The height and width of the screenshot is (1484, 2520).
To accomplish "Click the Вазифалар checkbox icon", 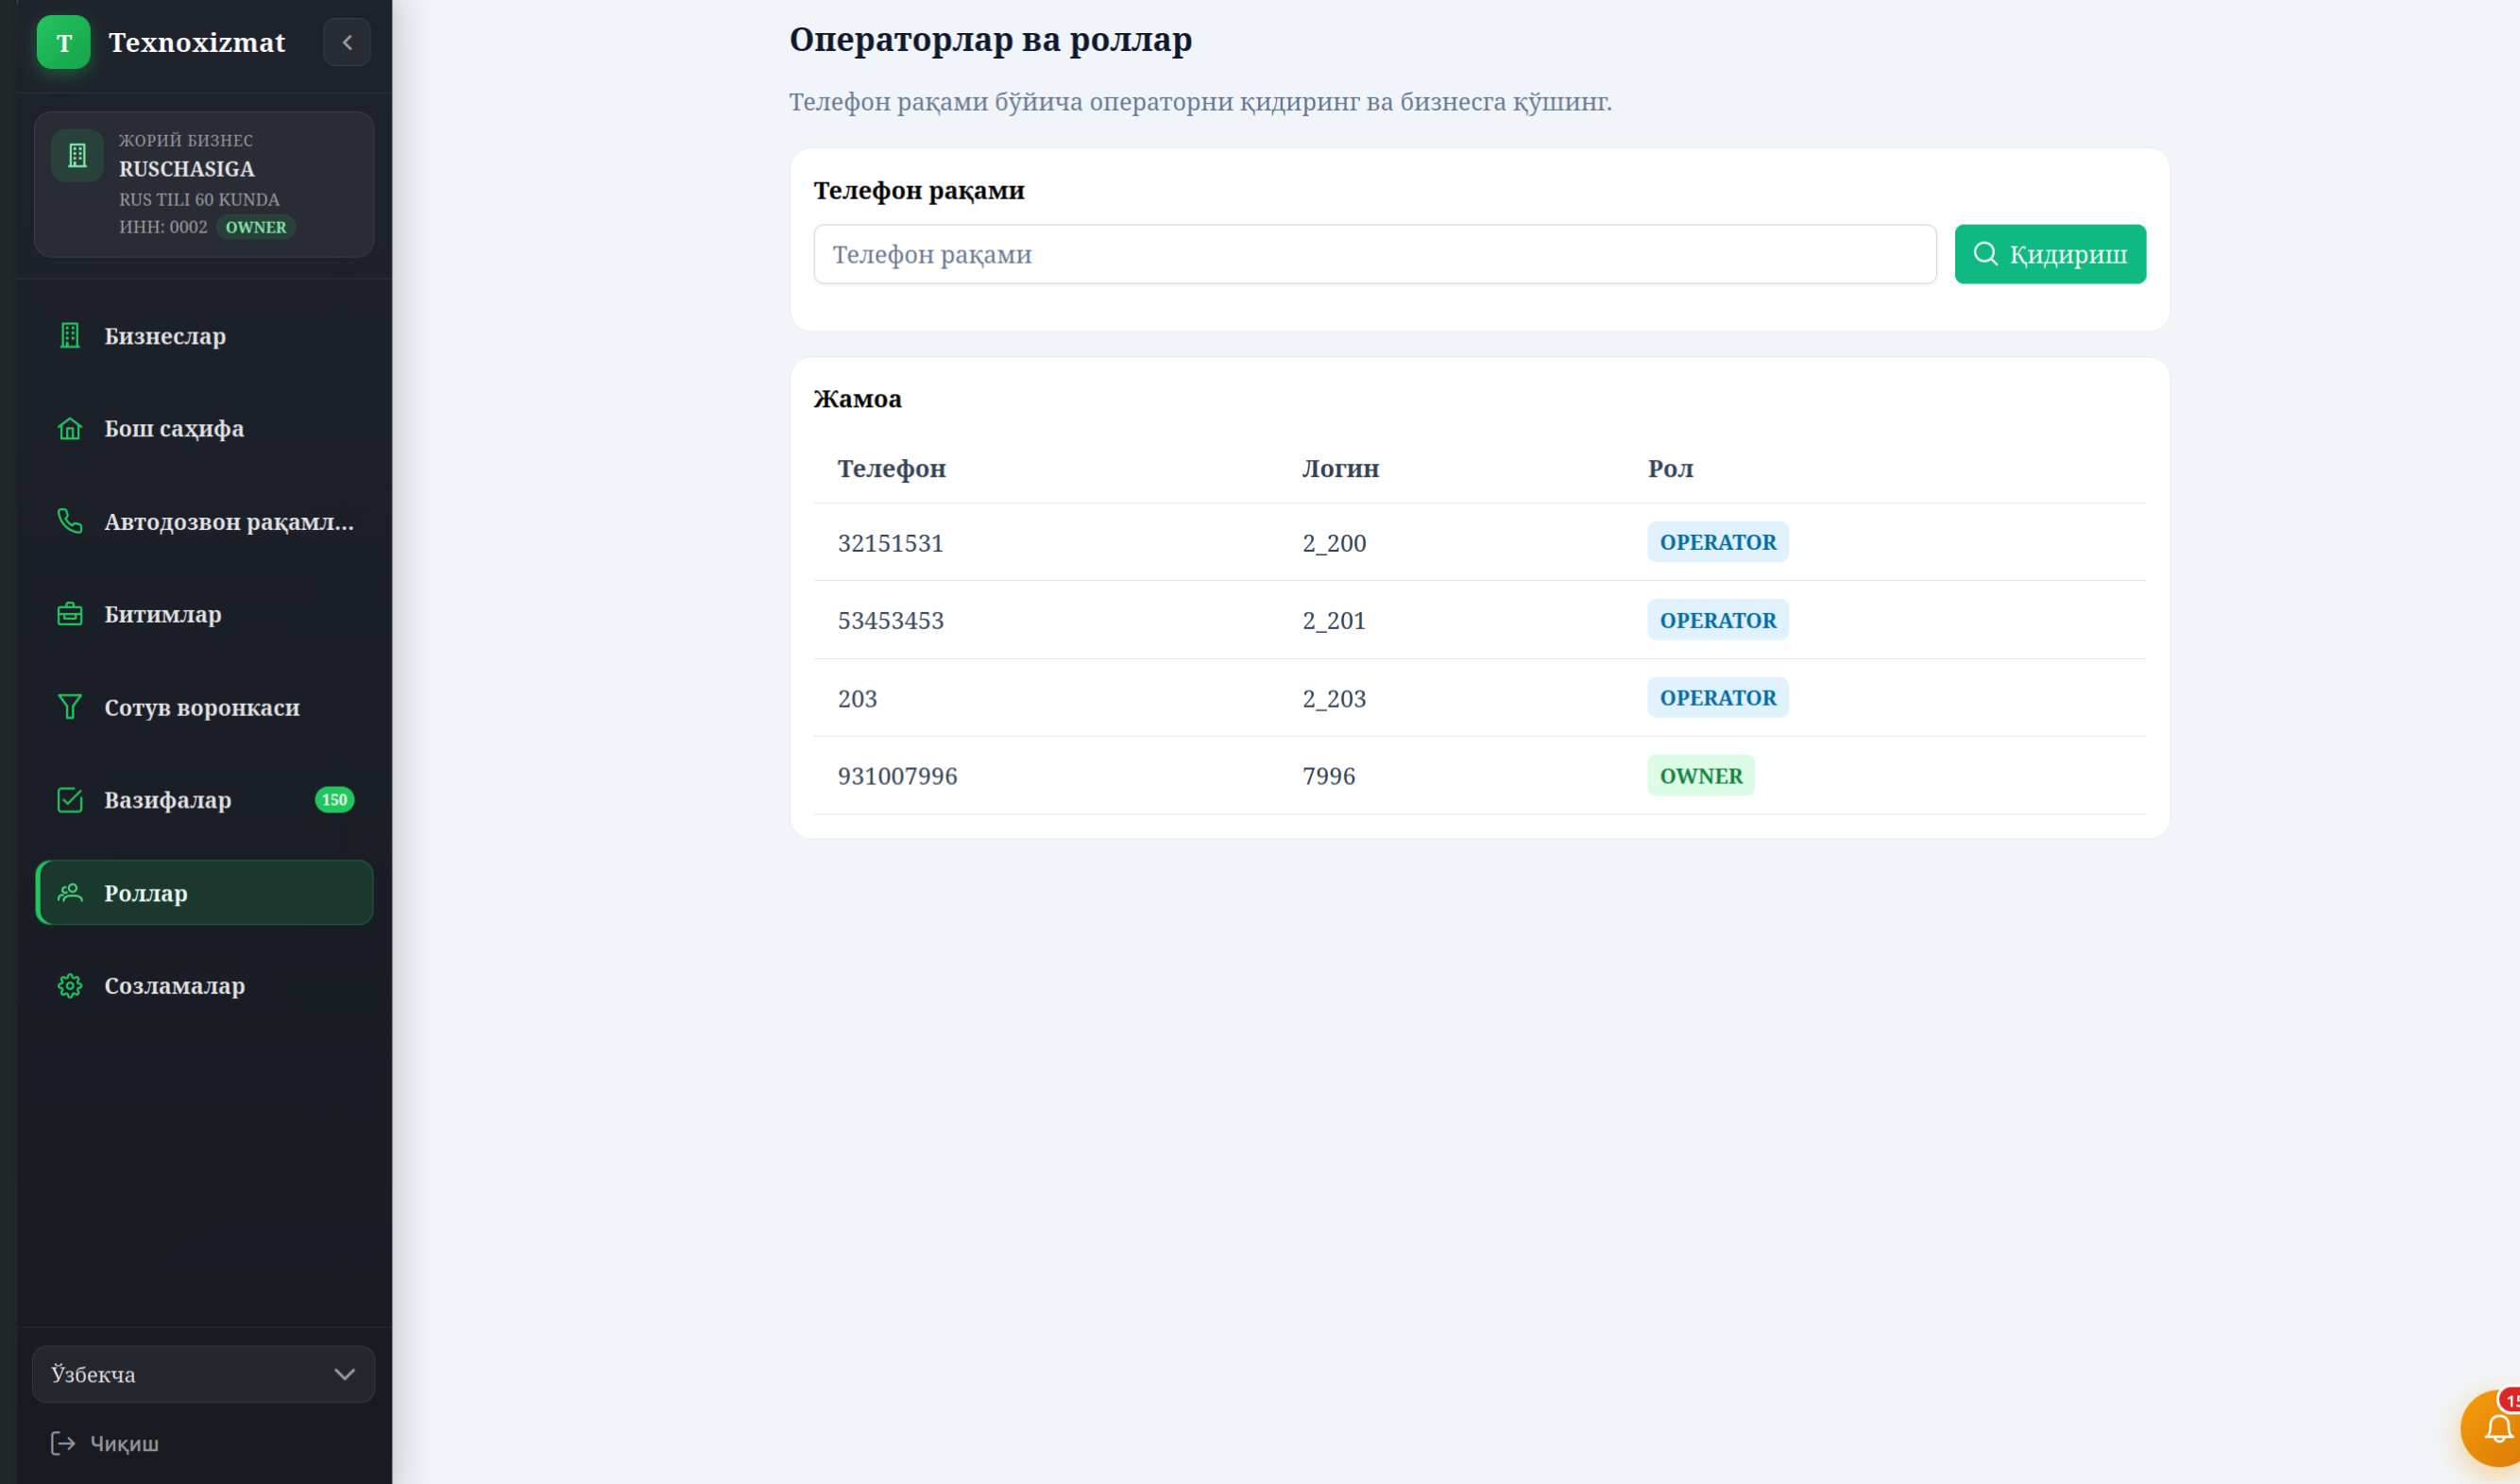I will [x=70, y=800].
